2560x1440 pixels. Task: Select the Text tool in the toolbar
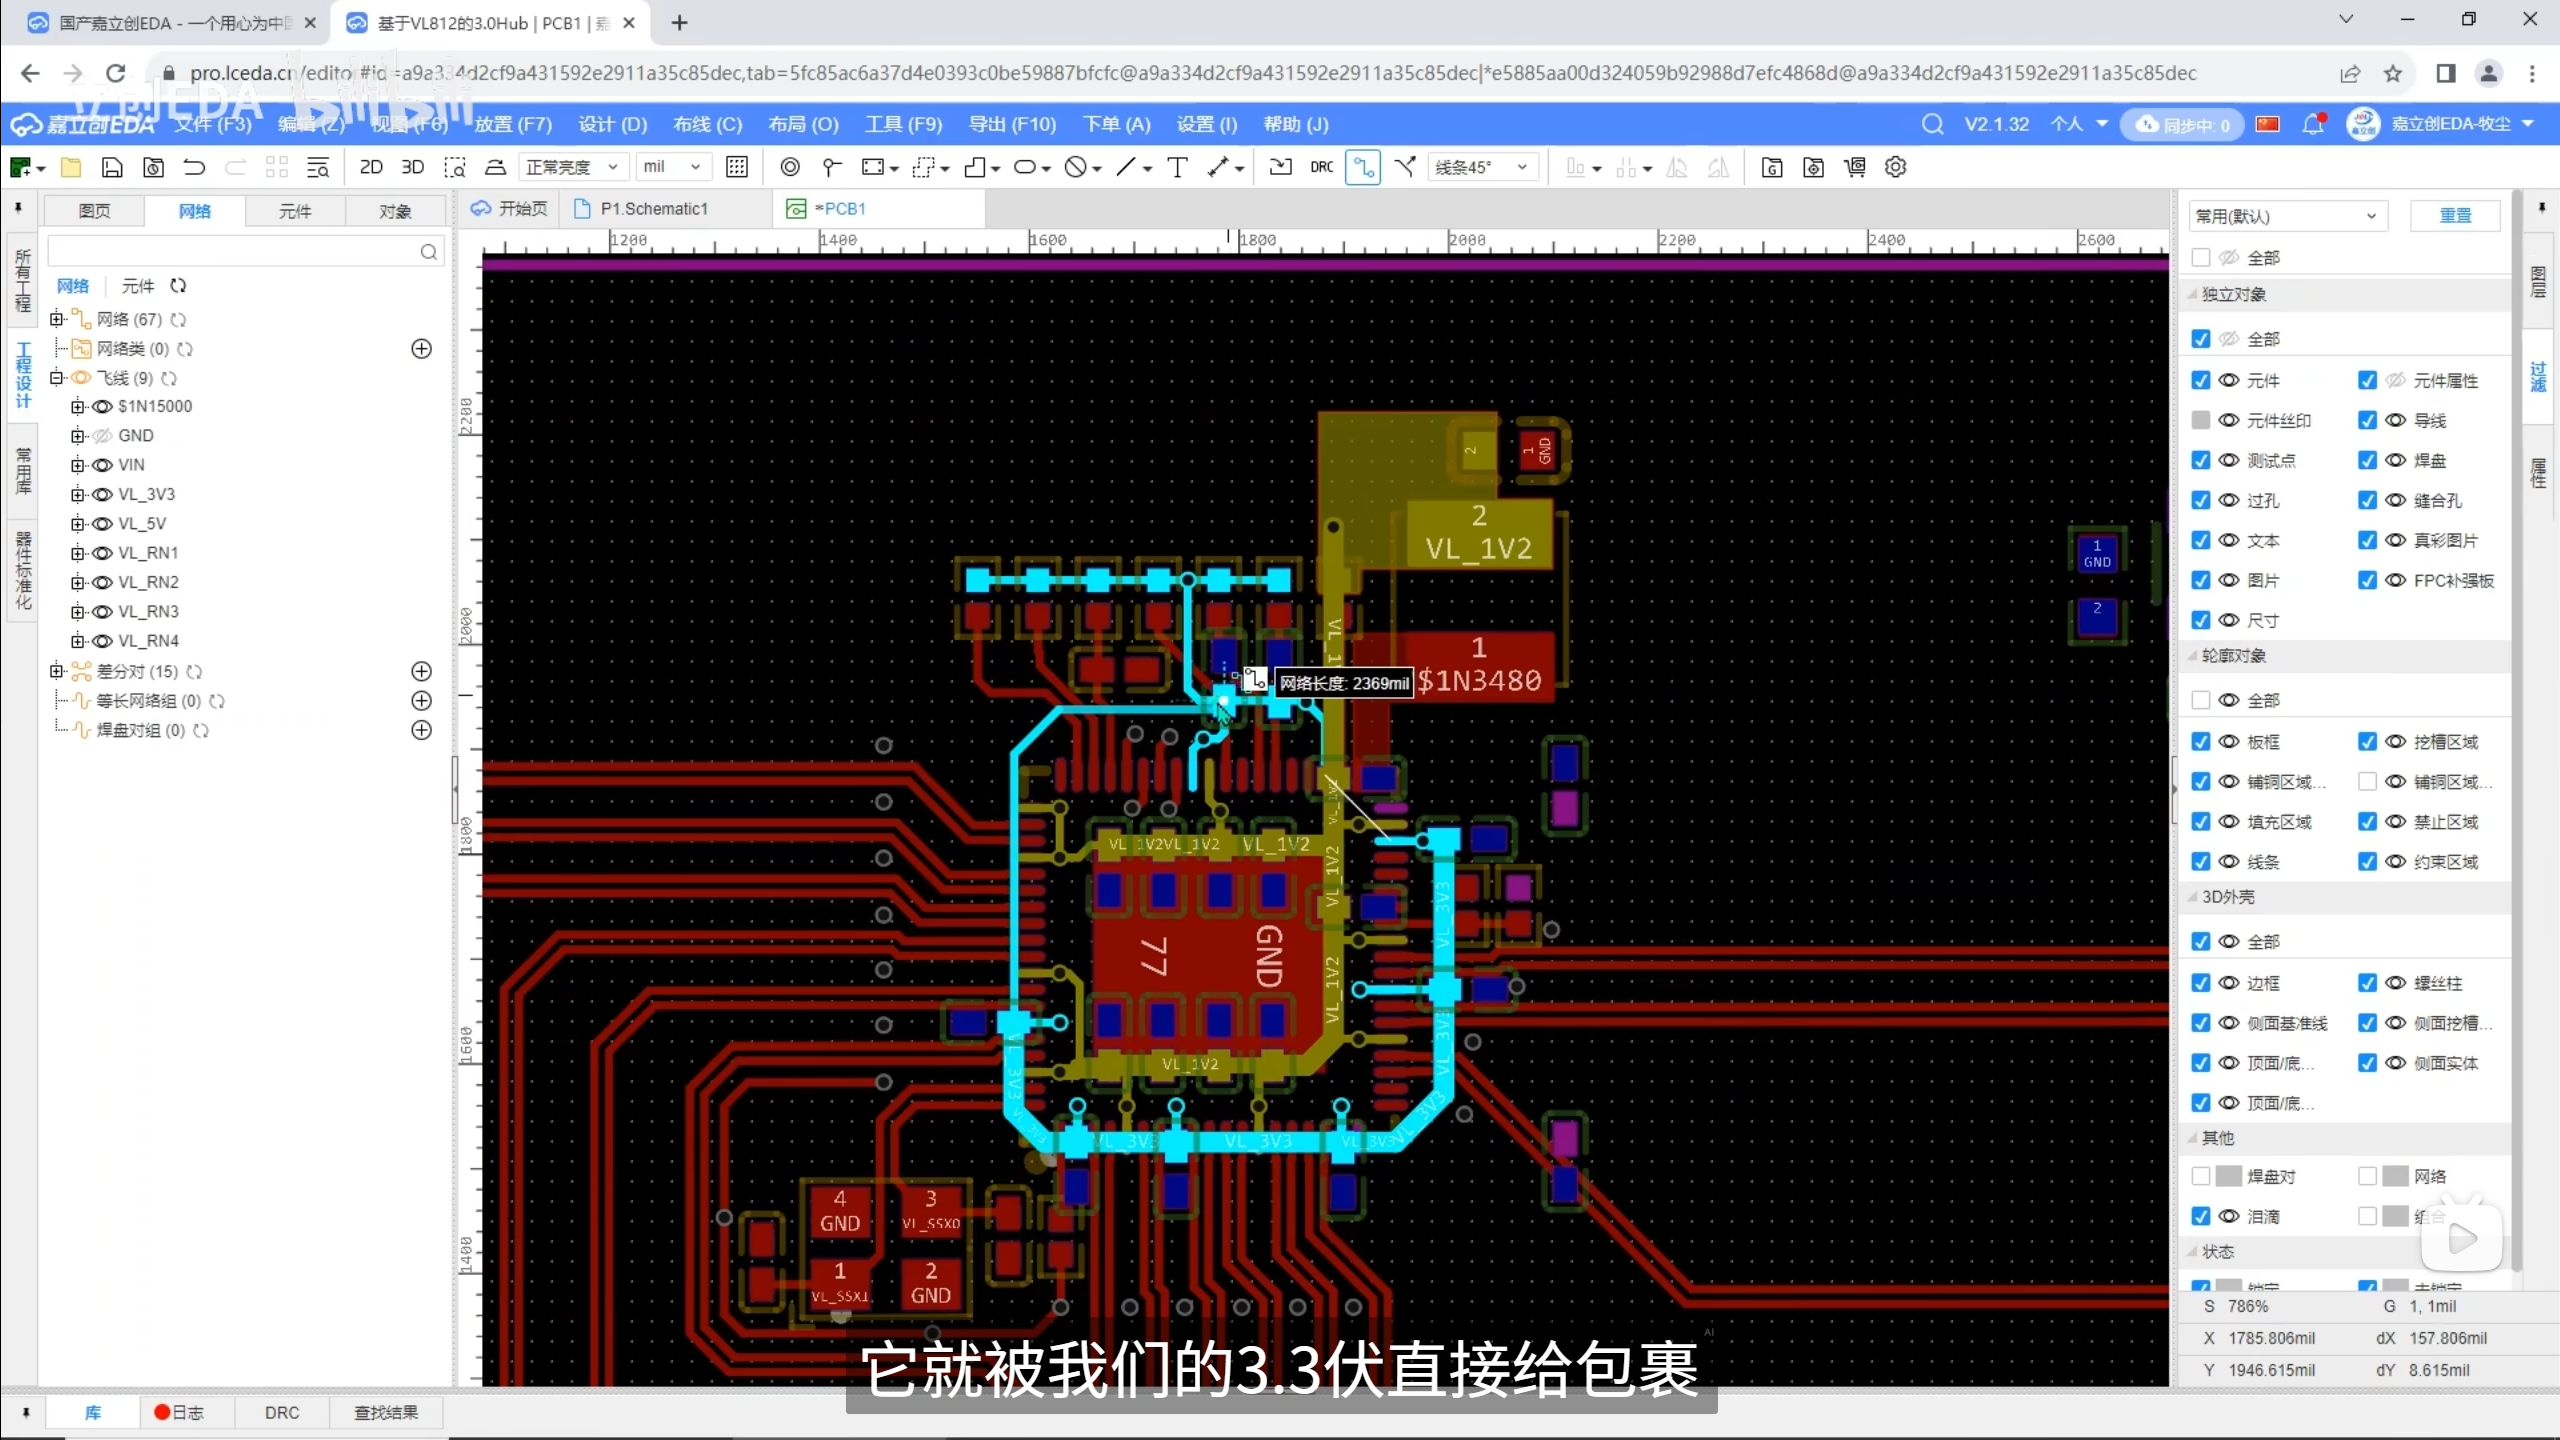(x=1177, y=167)
